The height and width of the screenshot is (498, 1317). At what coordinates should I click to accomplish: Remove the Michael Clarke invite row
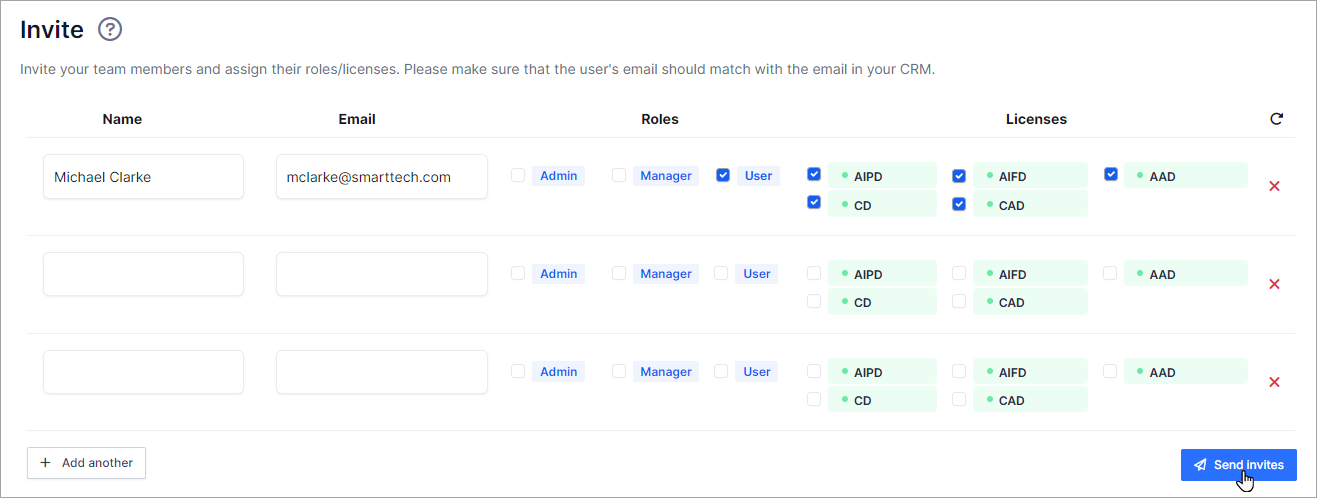pyautogui.click(x=1274, y=186)
